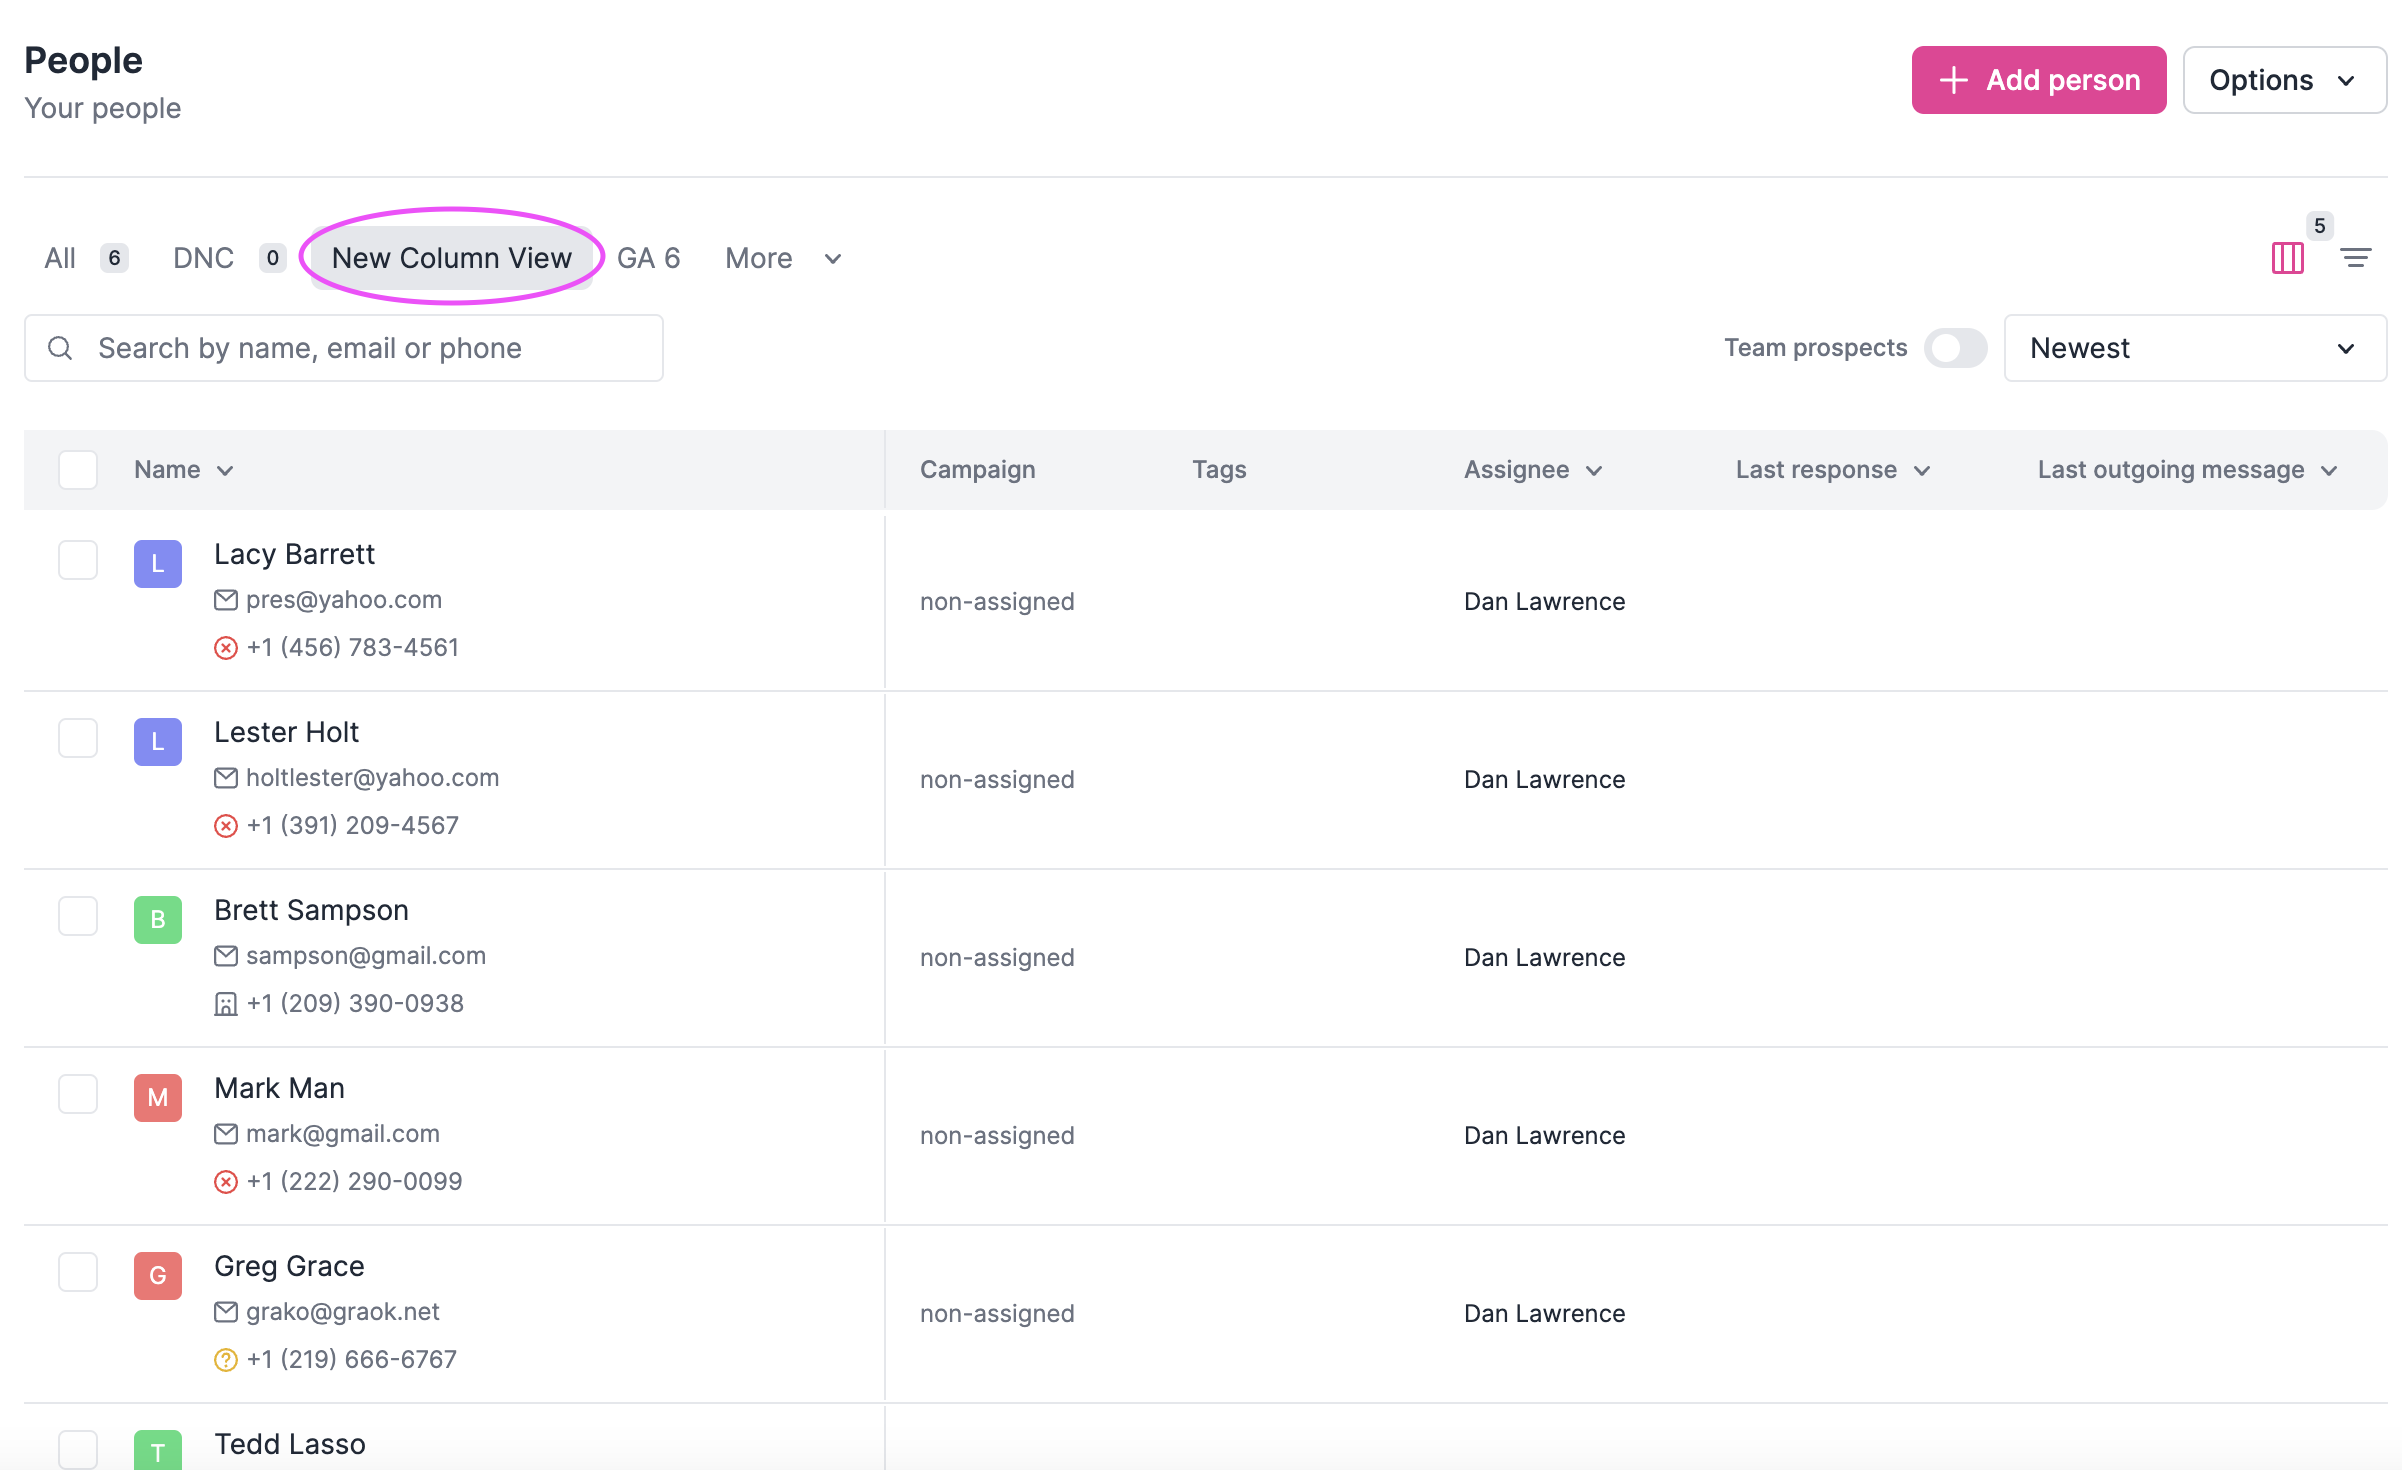Click landline icon next to Brett's phone
Viewport: 2402px width, 1470px height.
coord(226,1004)
